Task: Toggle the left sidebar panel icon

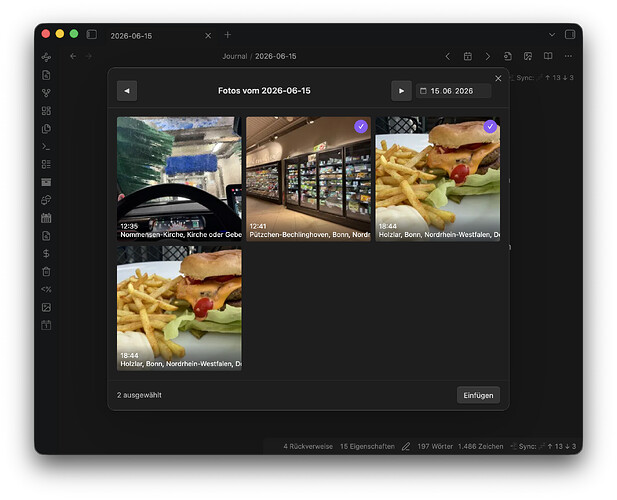Action: (92, 35)
